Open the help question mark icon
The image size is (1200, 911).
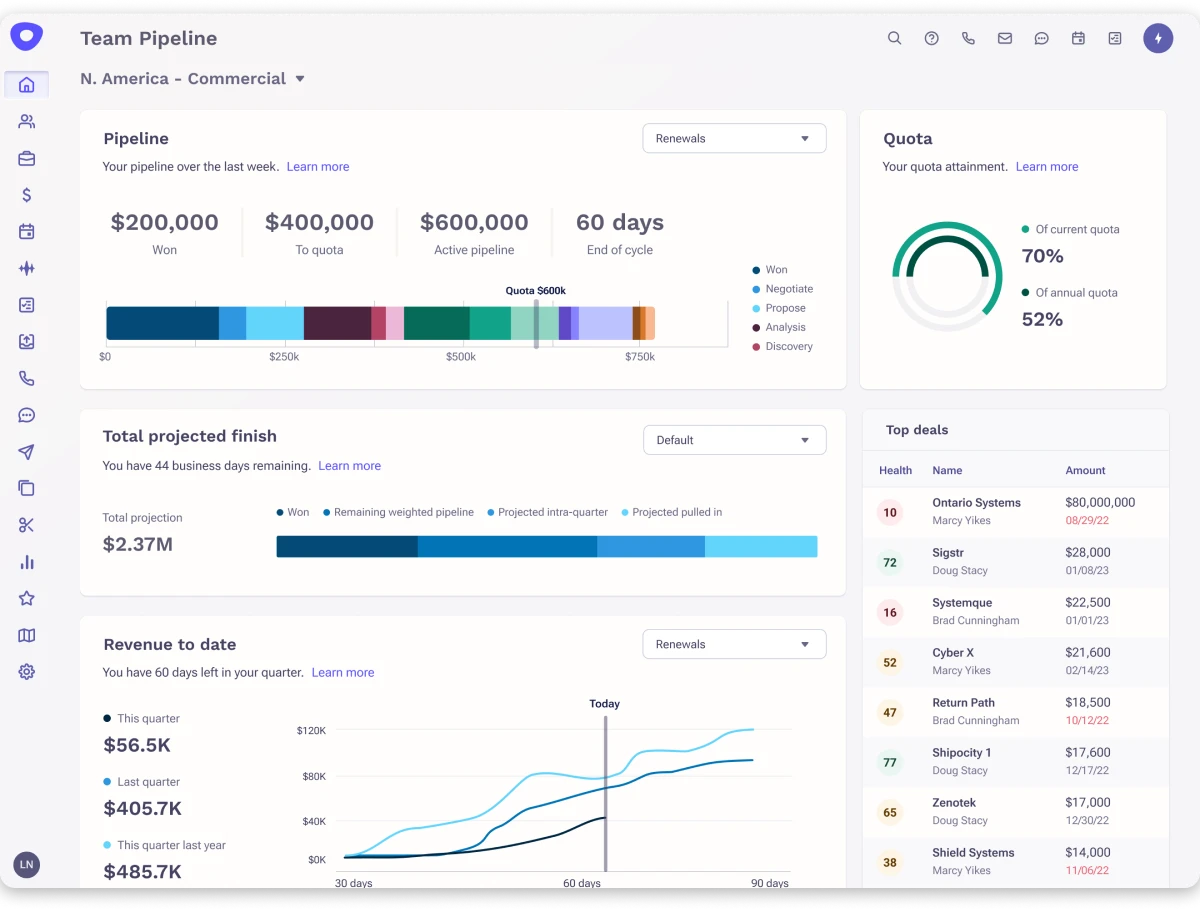[932, 38]
